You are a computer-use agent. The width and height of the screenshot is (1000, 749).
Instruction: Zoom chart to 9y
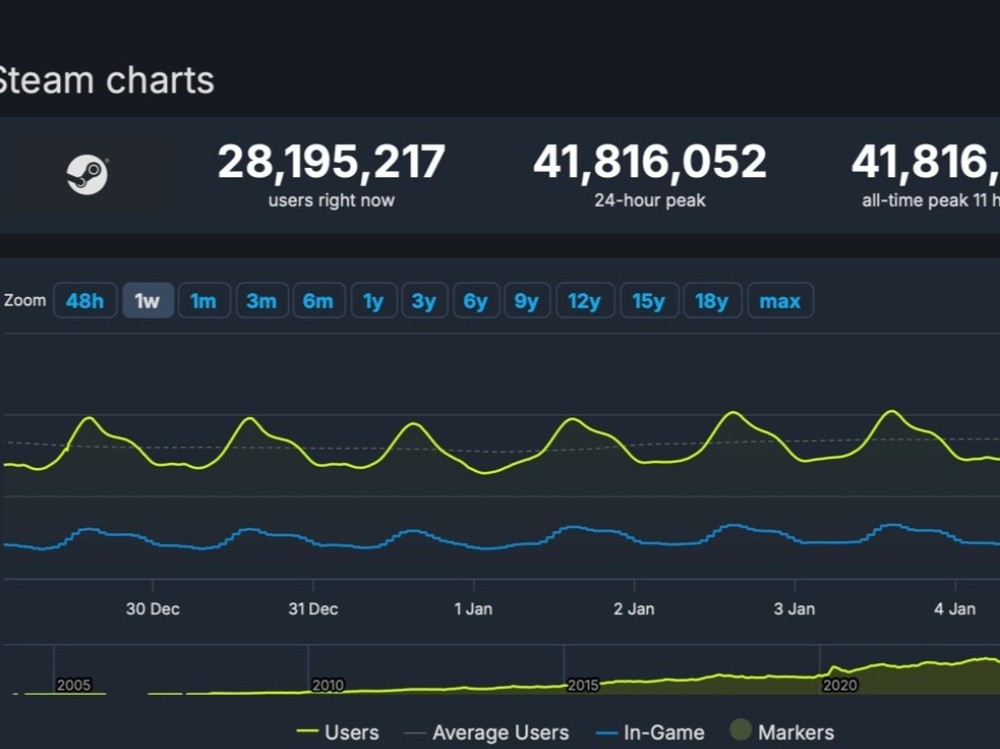point(527,301)
